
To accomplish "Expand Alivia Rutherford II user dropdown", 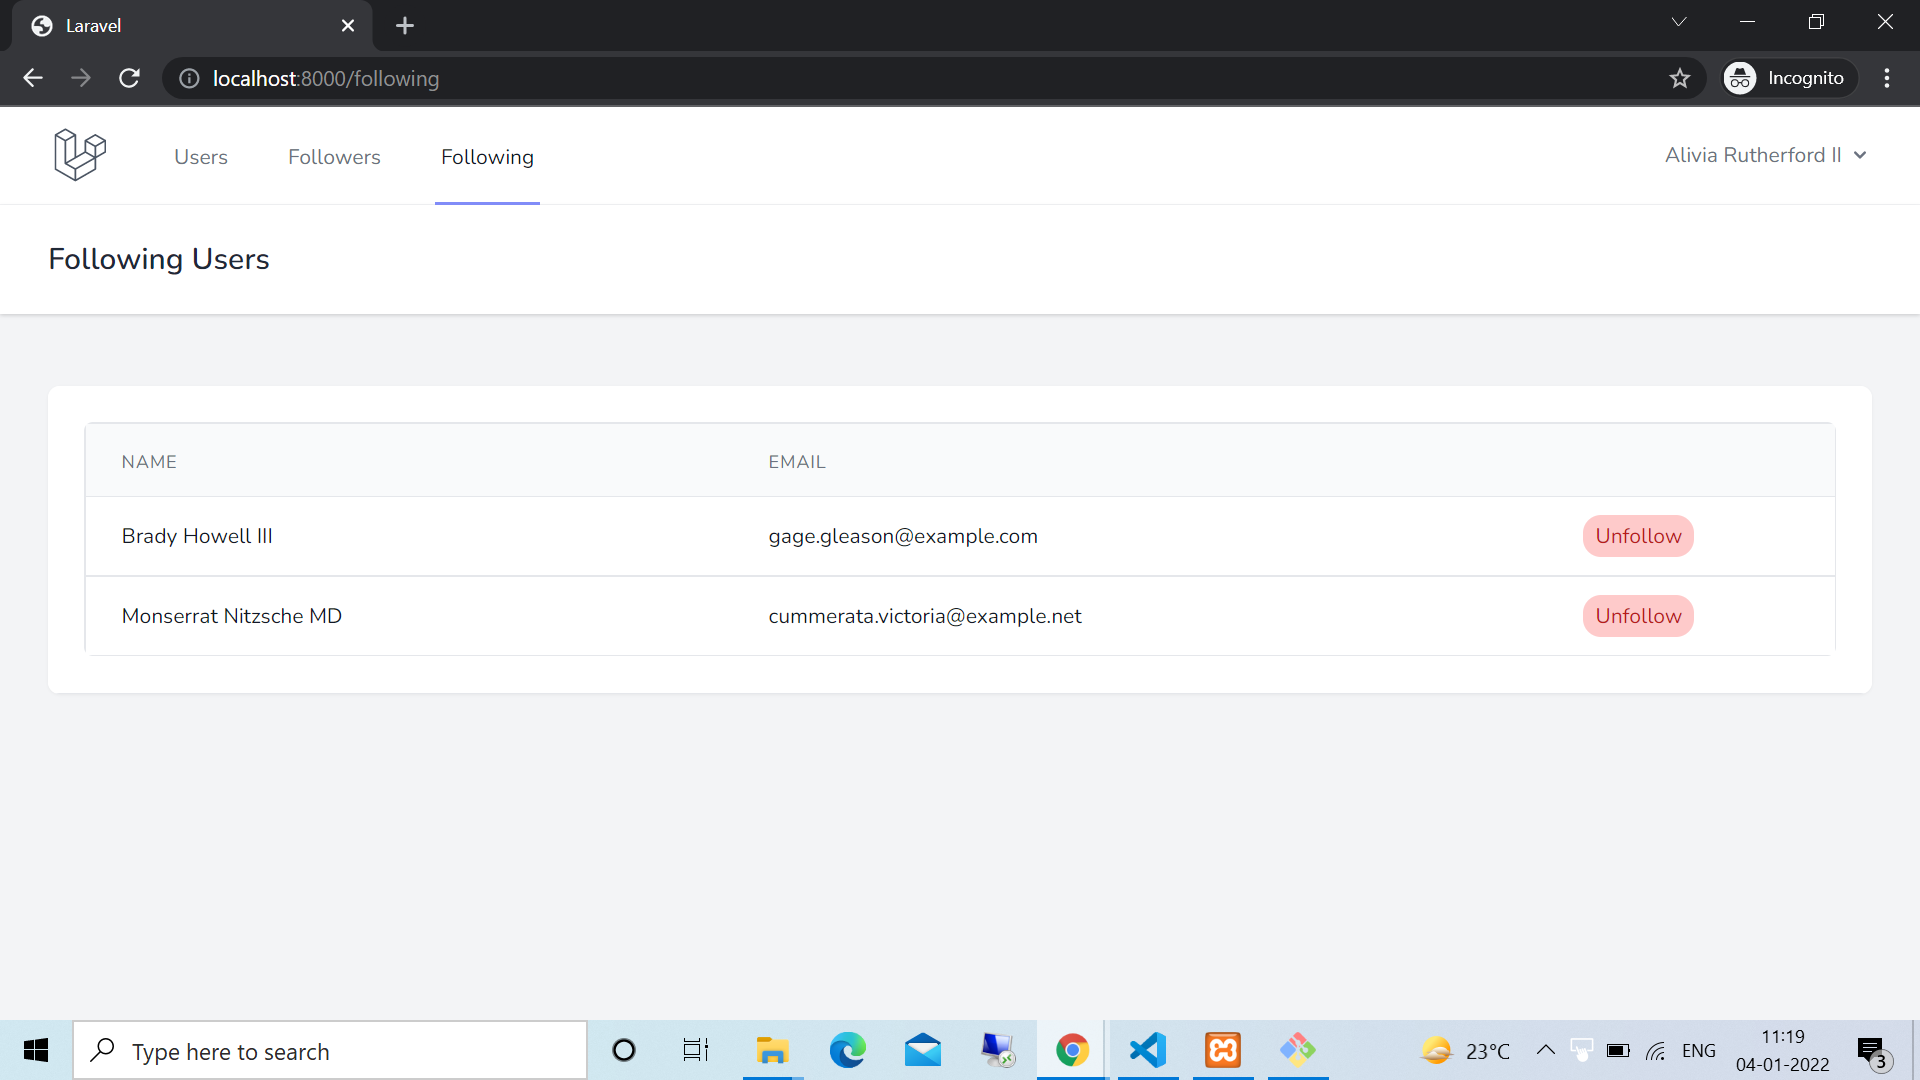I will pos(1765,155).
